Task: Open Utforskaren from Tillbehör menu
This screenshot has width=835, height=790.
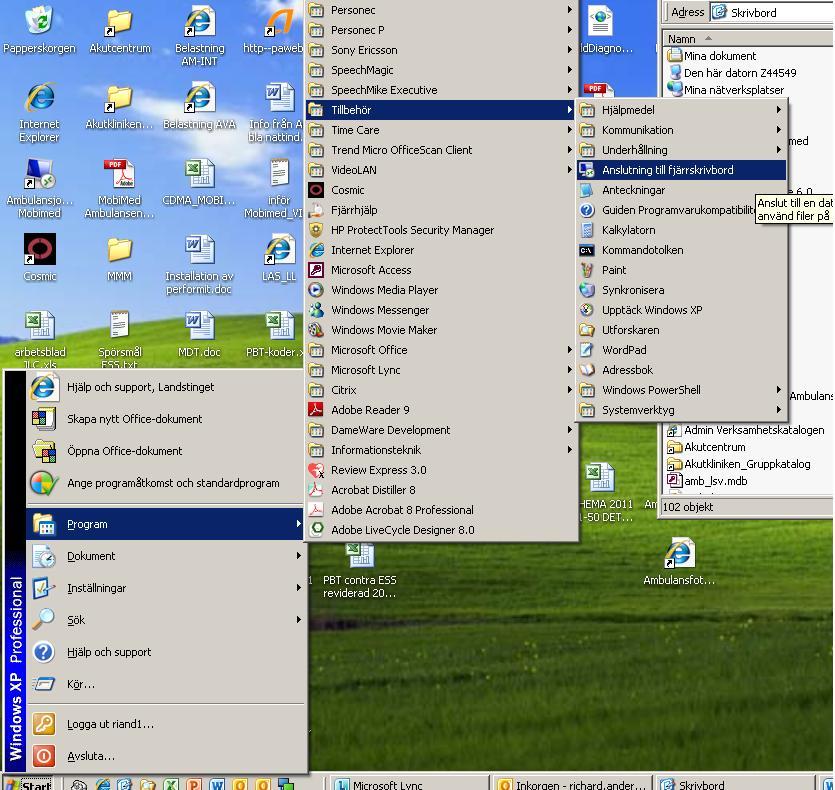Action: [x=681, y=330]
